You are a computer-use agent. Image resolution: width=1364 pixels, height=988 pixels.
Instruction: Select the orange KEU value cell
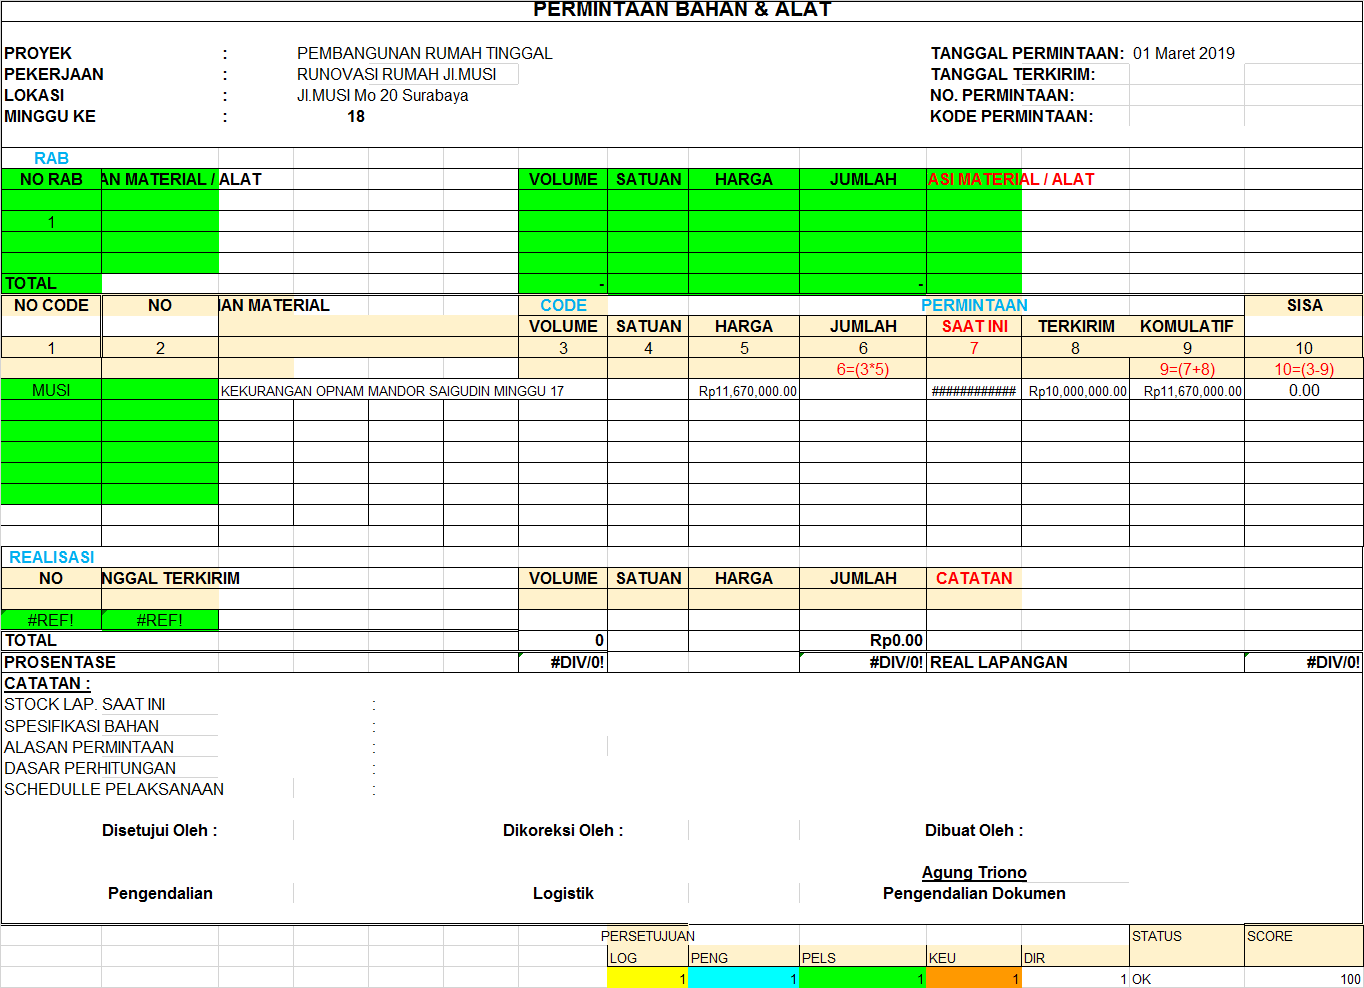[973, 978]
